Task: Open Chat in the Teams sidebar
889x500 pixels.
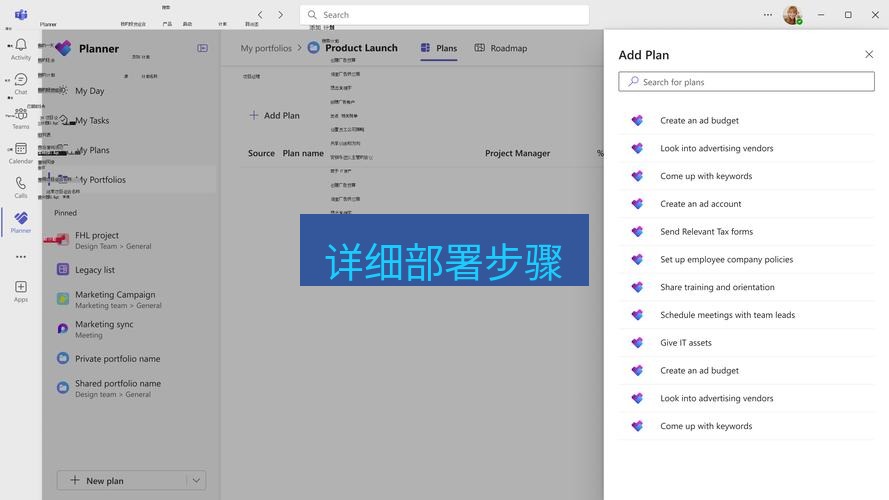Action: 20,83
